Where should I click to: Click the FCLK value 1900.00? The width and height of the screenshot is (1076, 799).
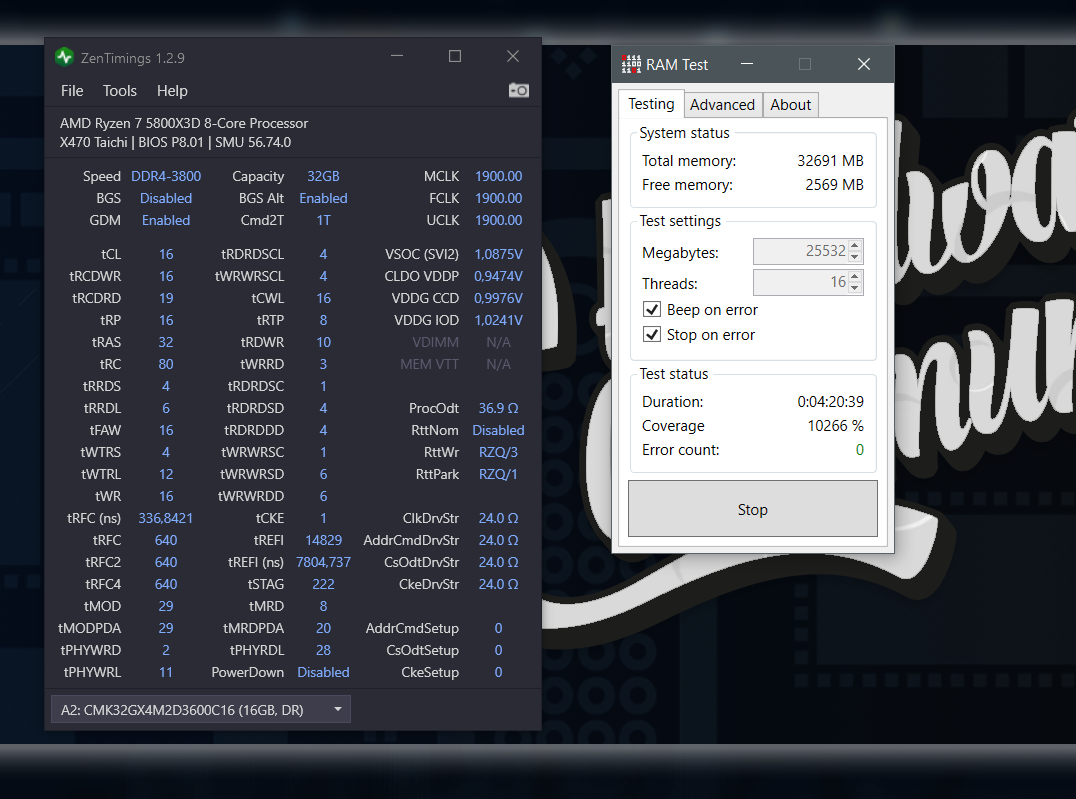498,198
